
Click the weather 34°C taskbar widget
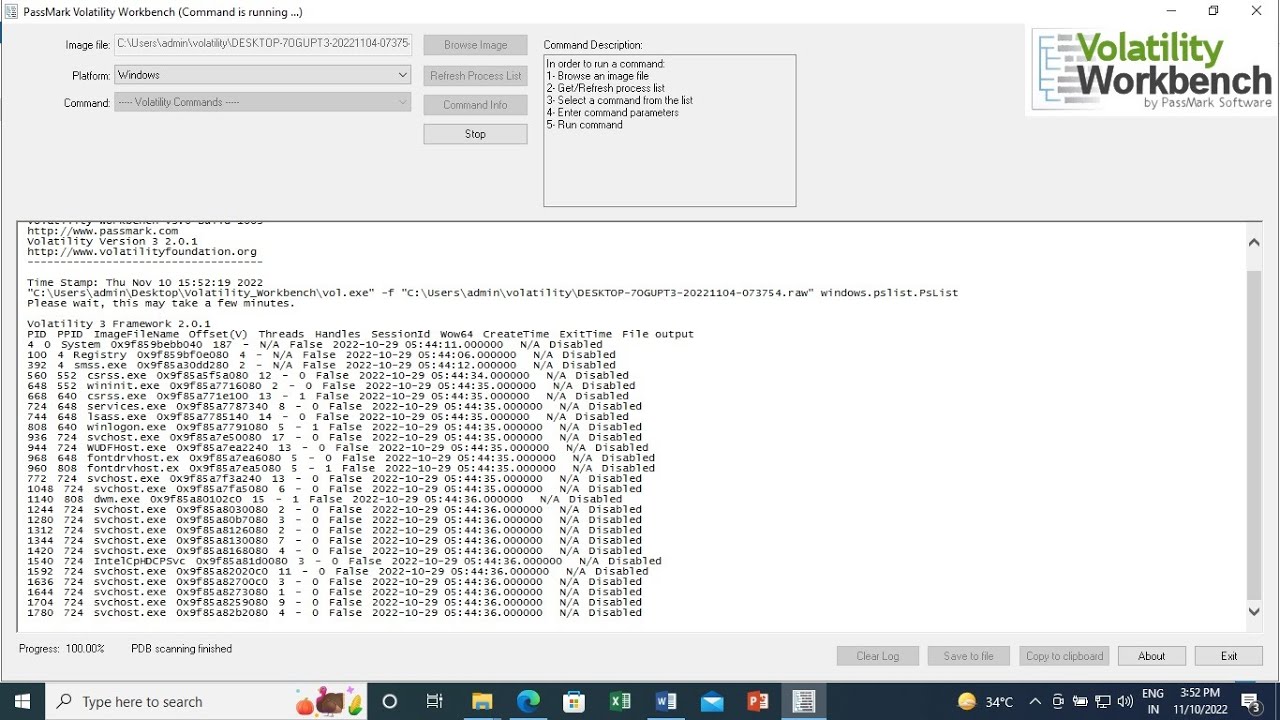coord(986,702)
